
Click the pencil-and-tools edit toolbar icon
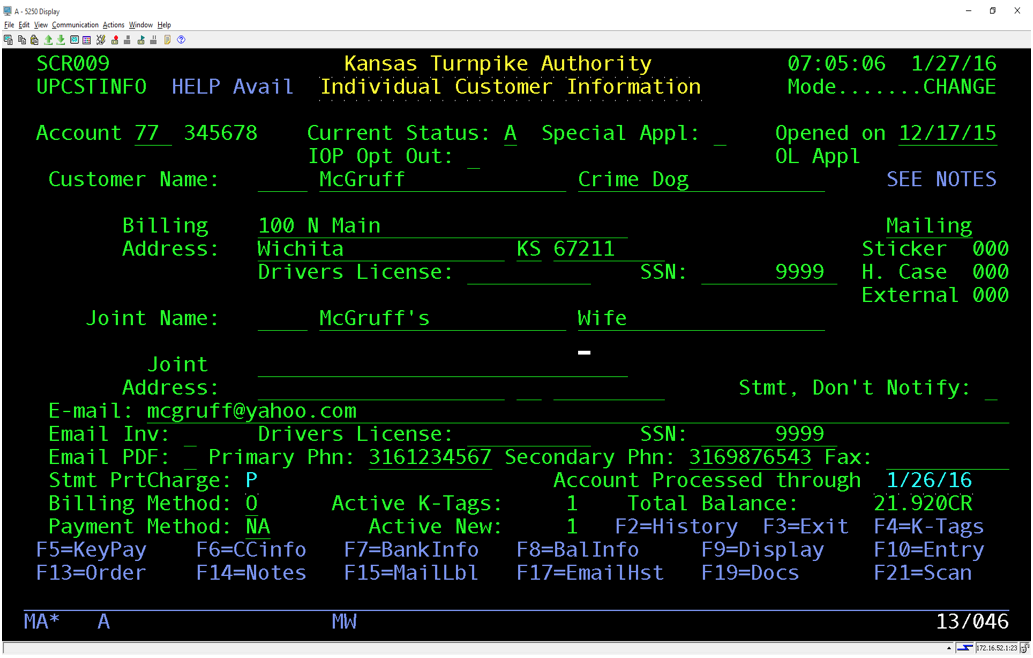(x=101, y=40)
